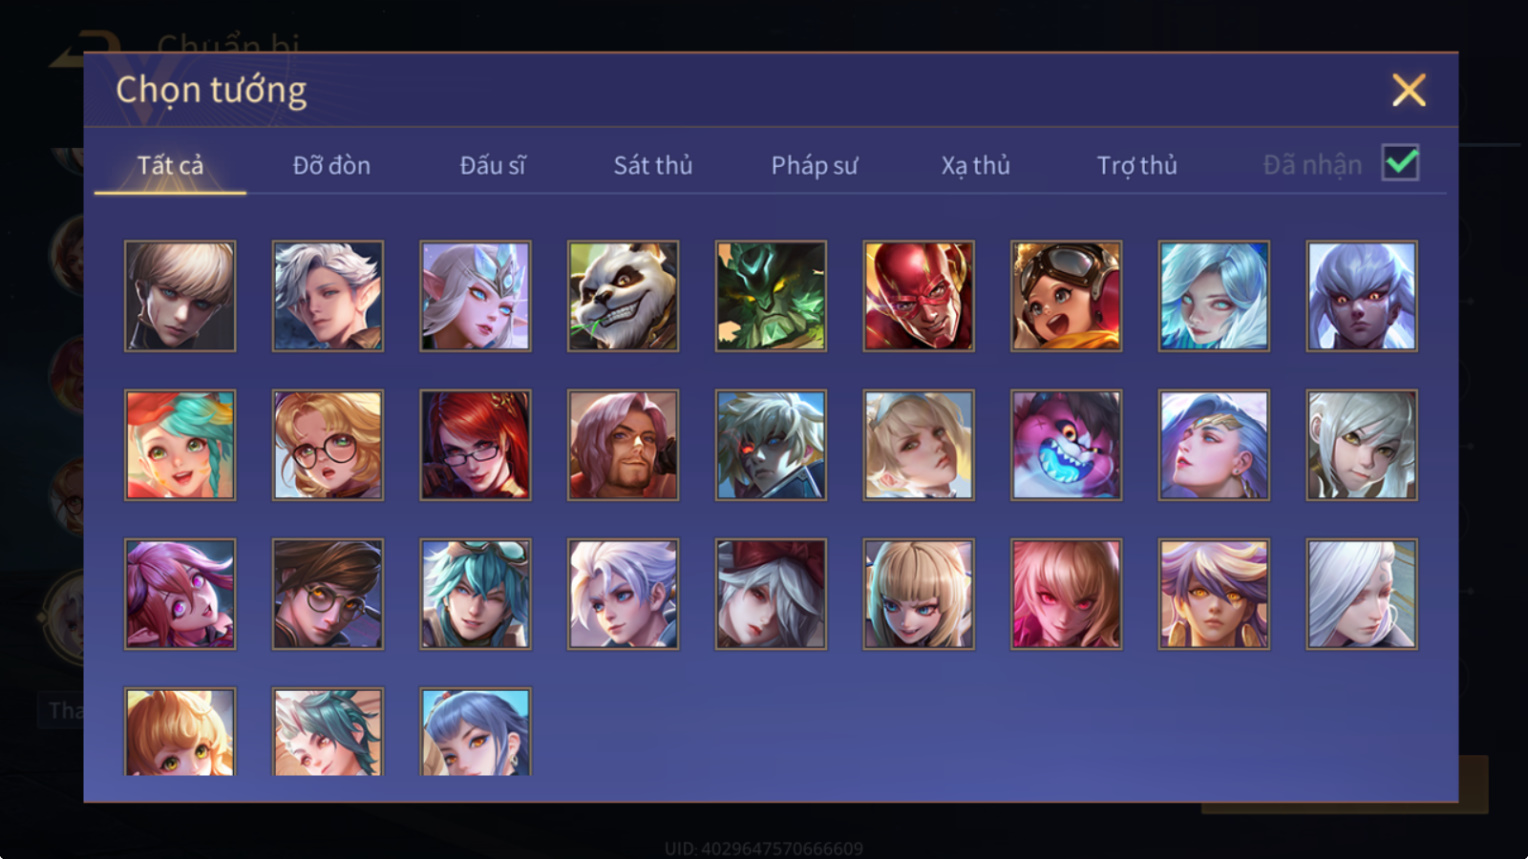This screenshot has width=1528, height=859.
Task: Choose the bearded man with pink hair
Action: (x=623, y=445)
